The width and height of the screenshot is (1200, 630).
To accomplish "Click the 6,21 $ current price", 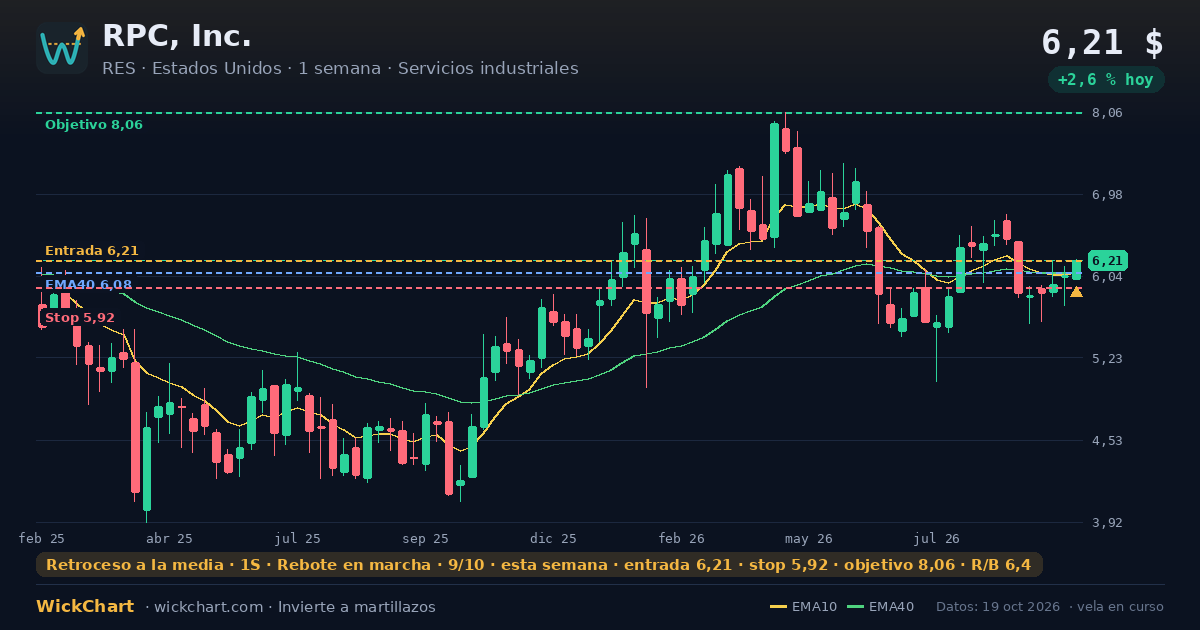I will [x=1102, y=43].
